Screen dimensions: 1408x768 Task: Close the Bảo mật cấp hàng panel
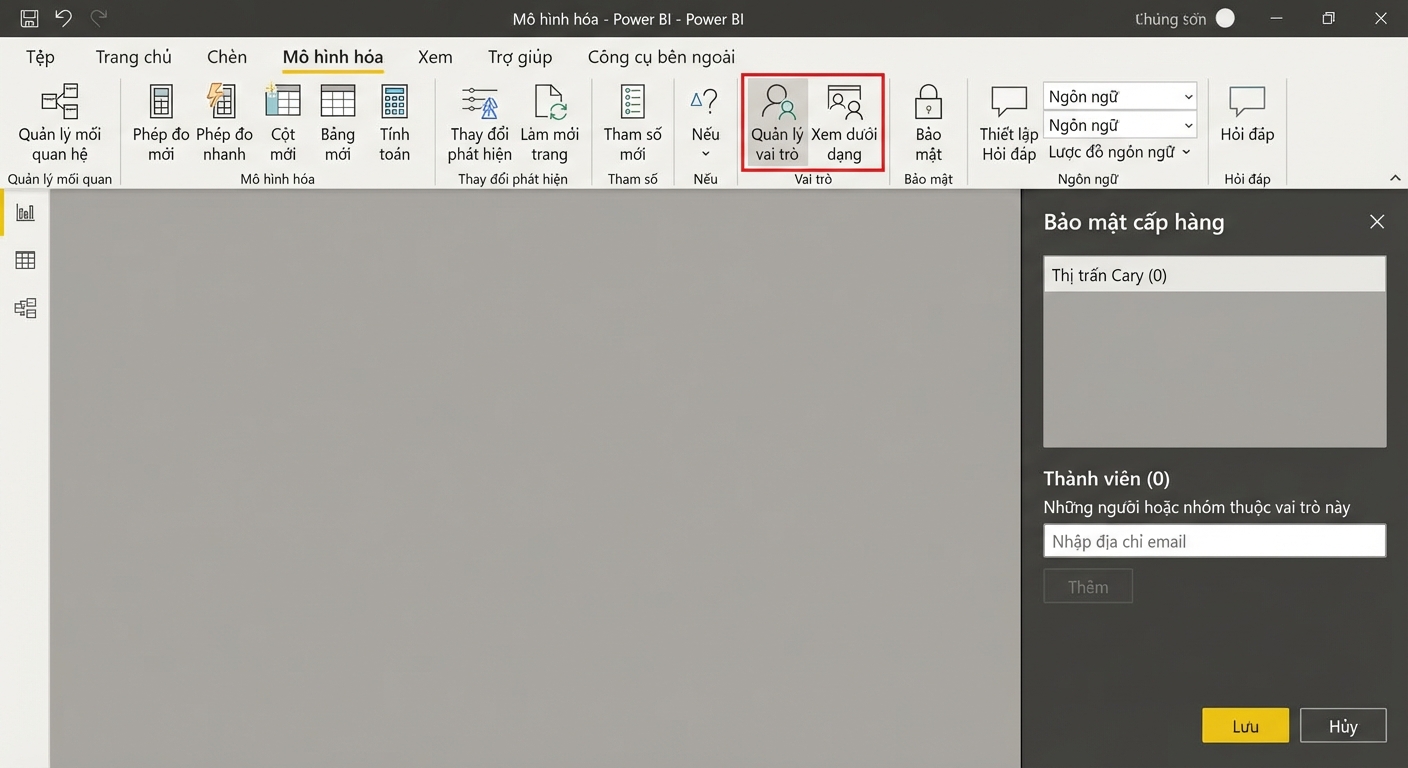click(1377, 222)
